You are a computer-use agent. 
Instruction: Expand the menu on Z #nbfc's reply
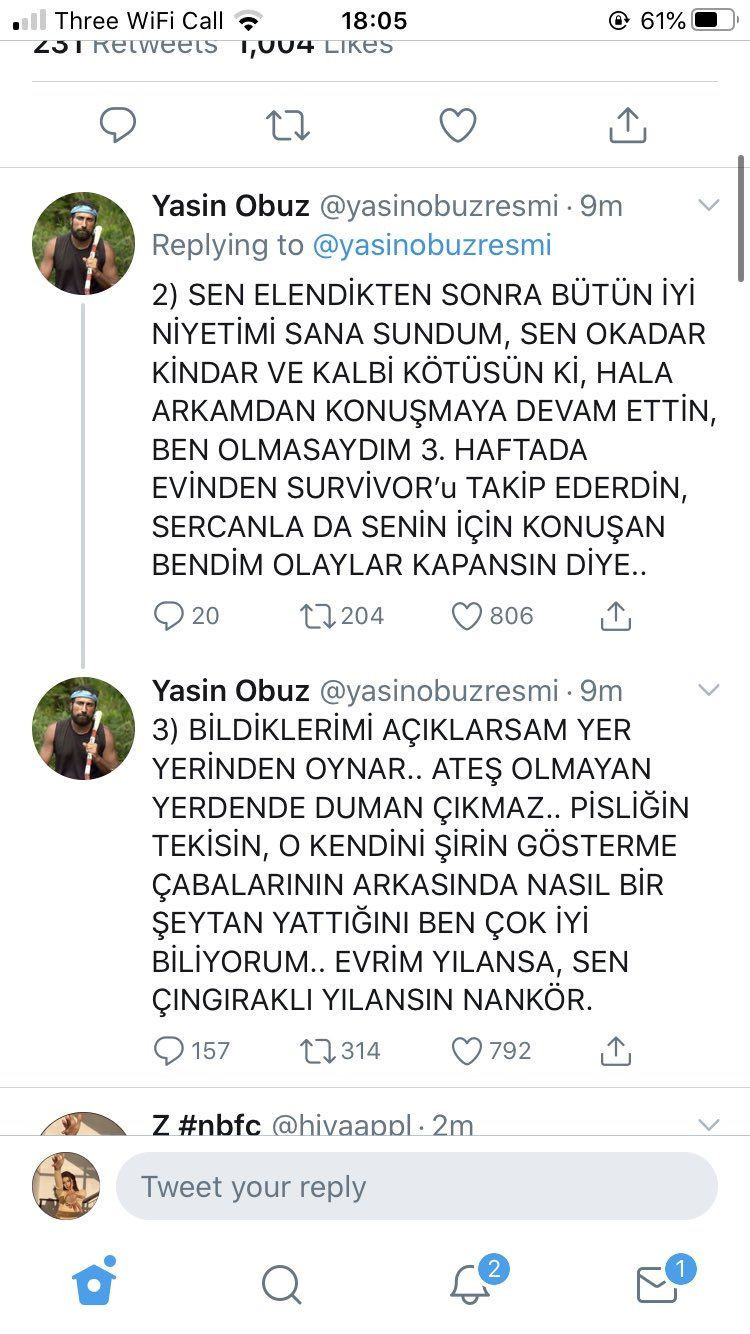[x=709, y=1123]
